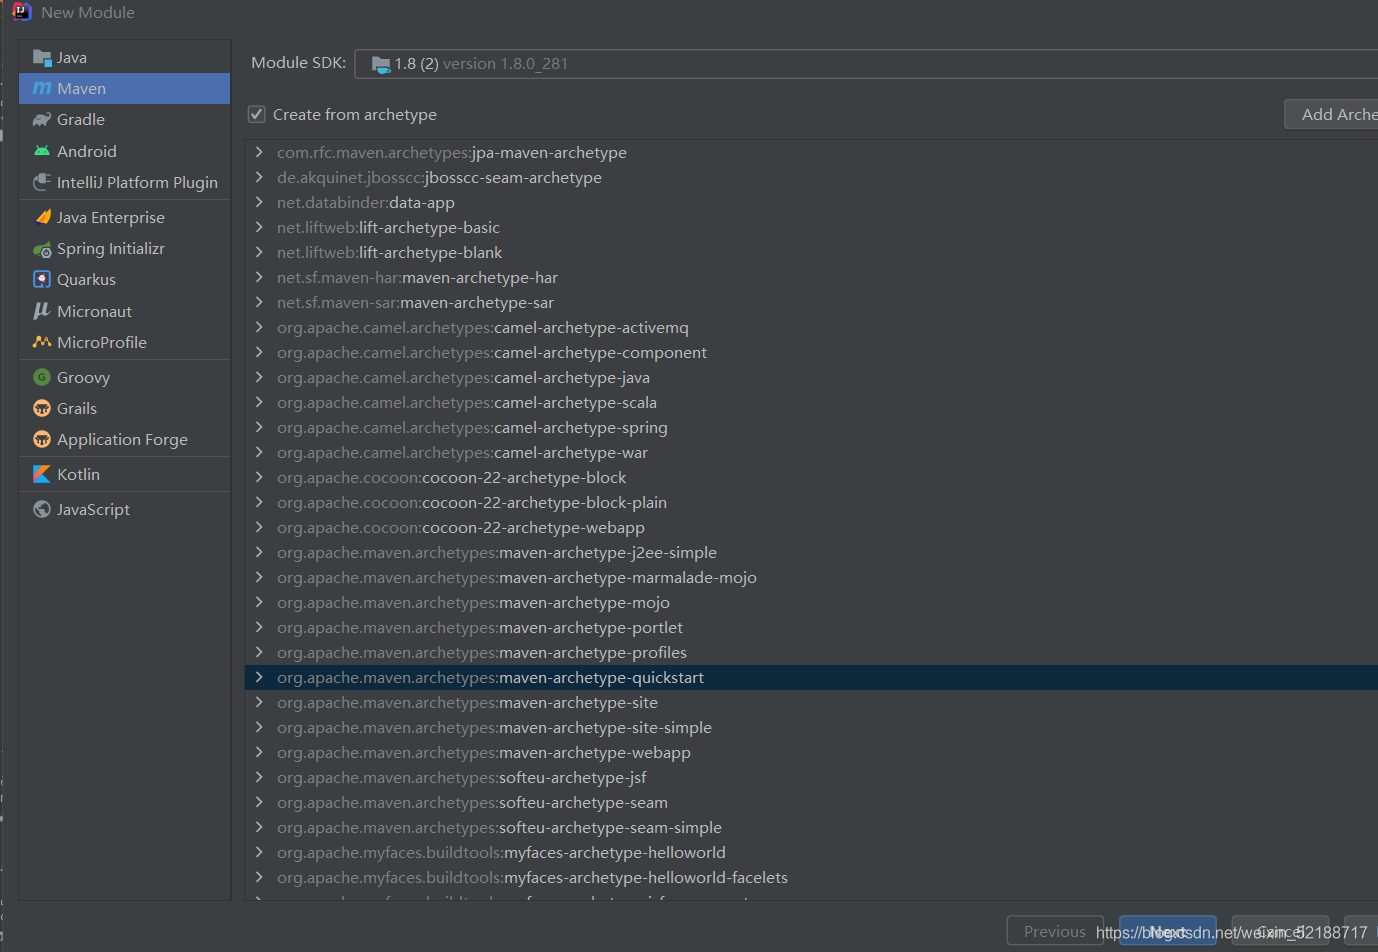The height and width of the screenshot is (952, 1378).
Task: Expand the lift-archetype-basic node
Action: pyautogui.click(x=259, y=227)
